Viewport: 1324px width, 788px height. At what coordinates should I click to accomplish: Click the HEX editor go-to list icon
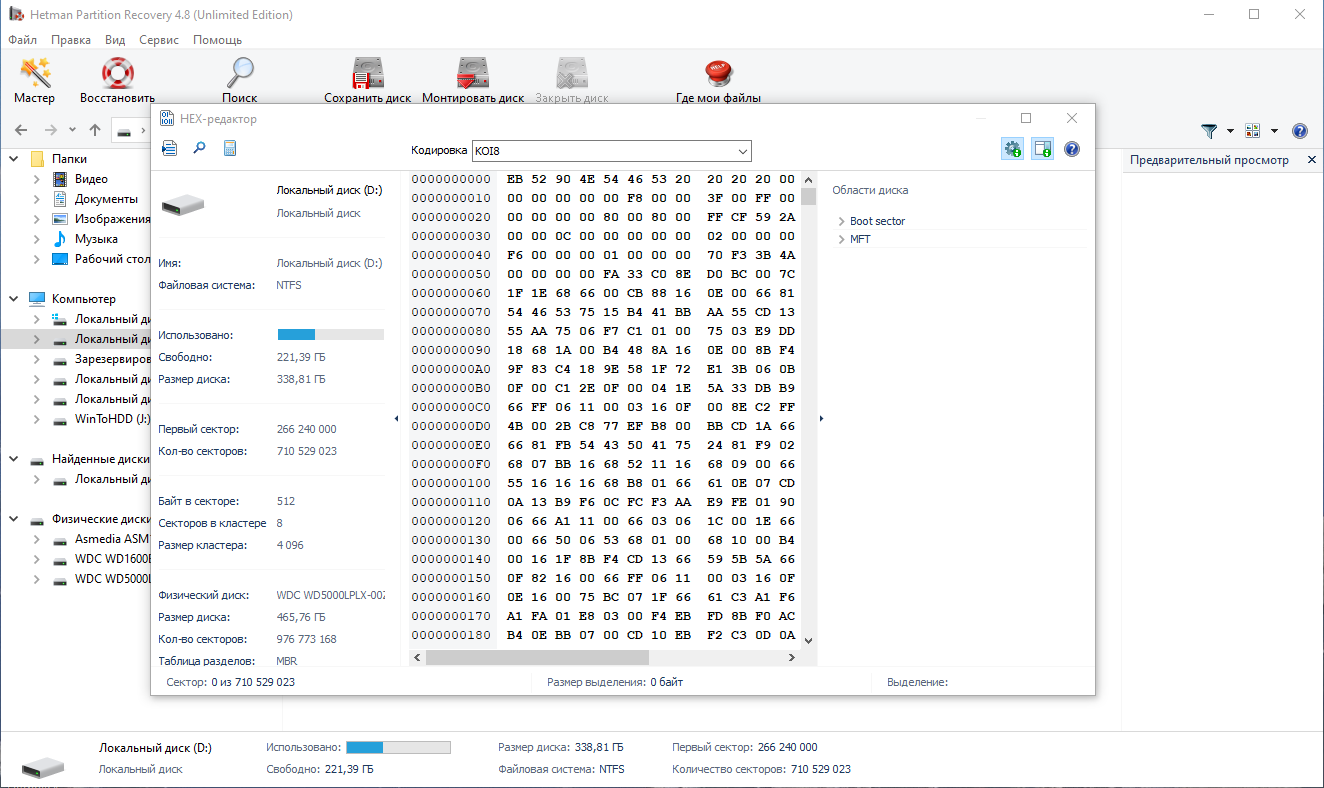pyautogui.click(x=170, y=149)
